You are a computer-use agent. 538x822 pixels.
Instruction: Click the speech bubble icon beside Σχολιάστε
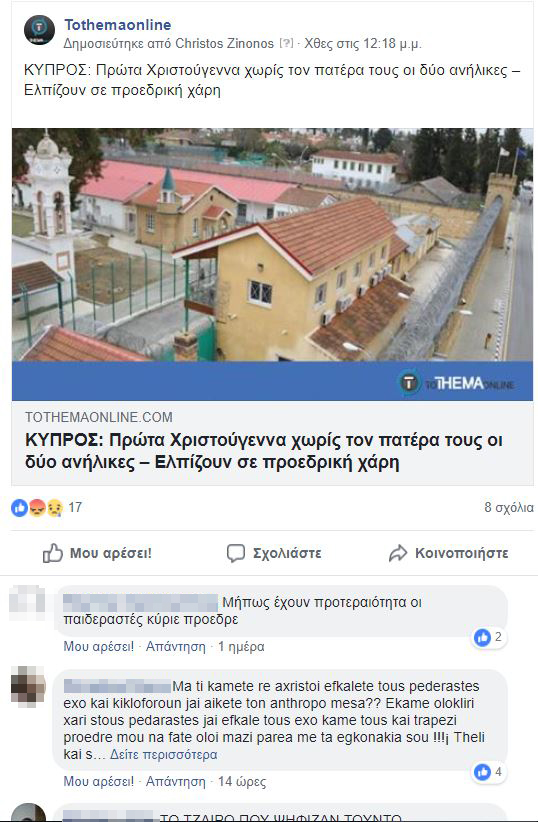coord(235,553)
